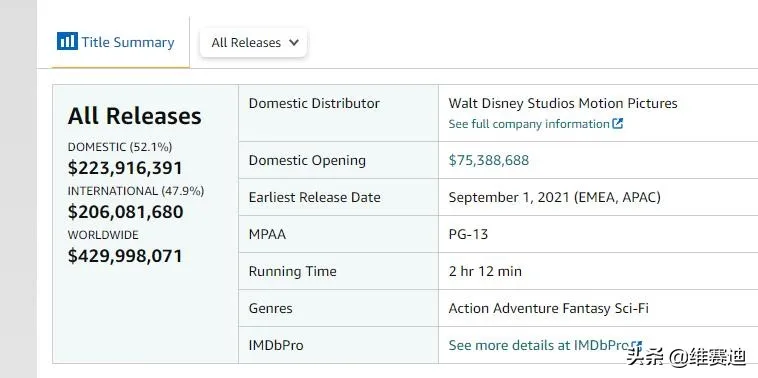This screenshot has height=378, width=758.
Task: Click the Action Adventure Fantasy Sci-Fi genres
Action: (549, 308)
